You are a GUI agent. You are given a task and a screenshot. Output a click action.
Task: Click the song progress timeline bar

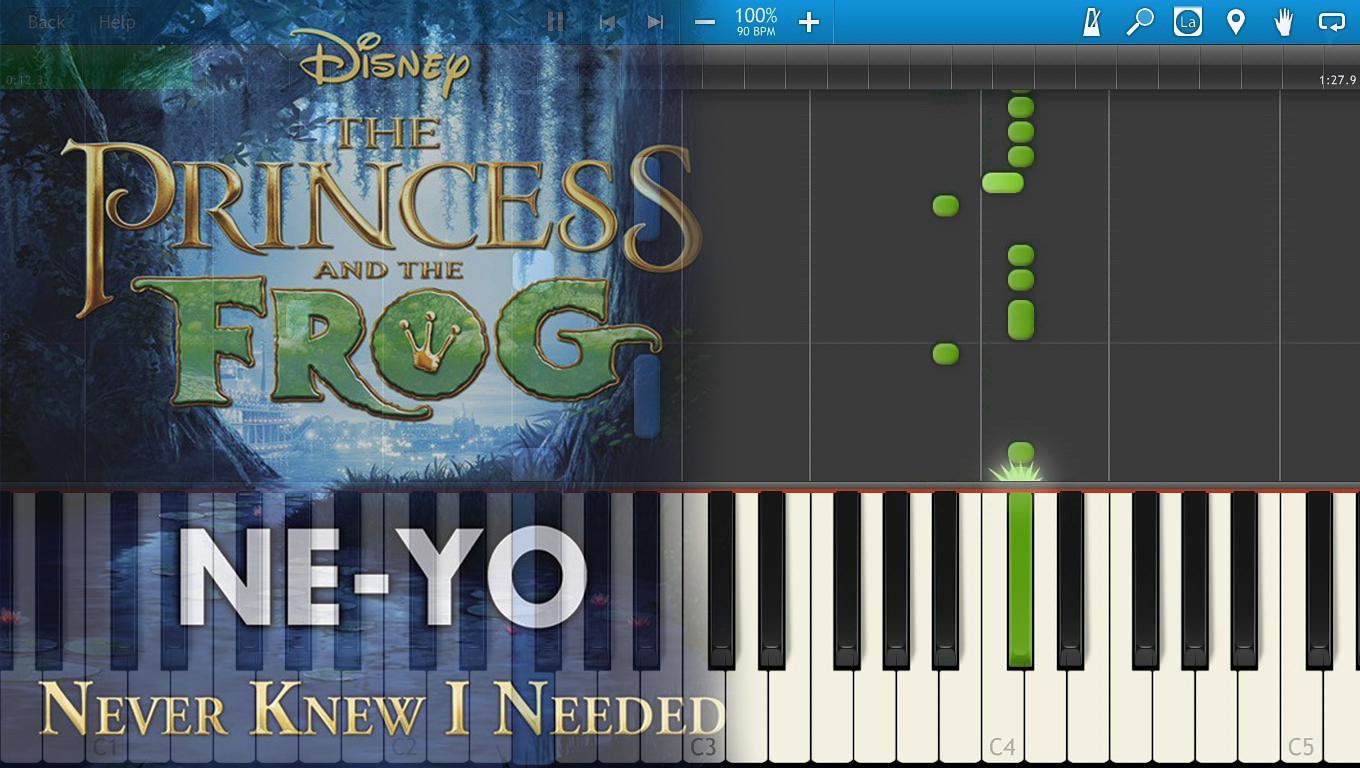click(680, 68)
